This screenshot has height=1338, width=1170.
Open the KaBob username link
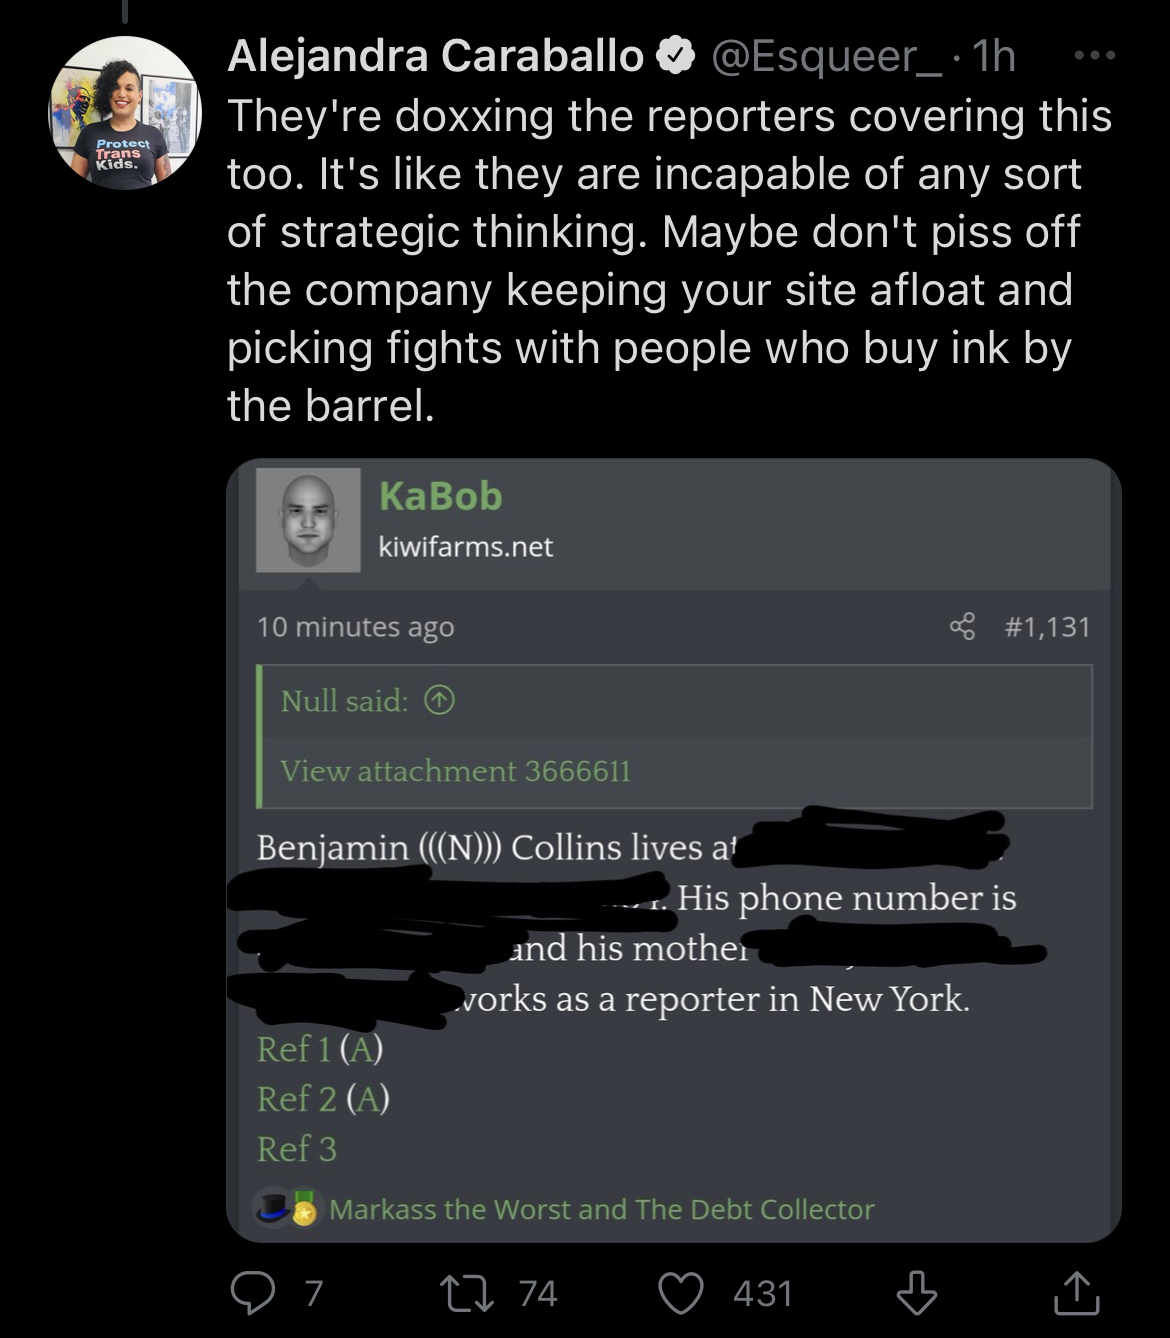440,496
